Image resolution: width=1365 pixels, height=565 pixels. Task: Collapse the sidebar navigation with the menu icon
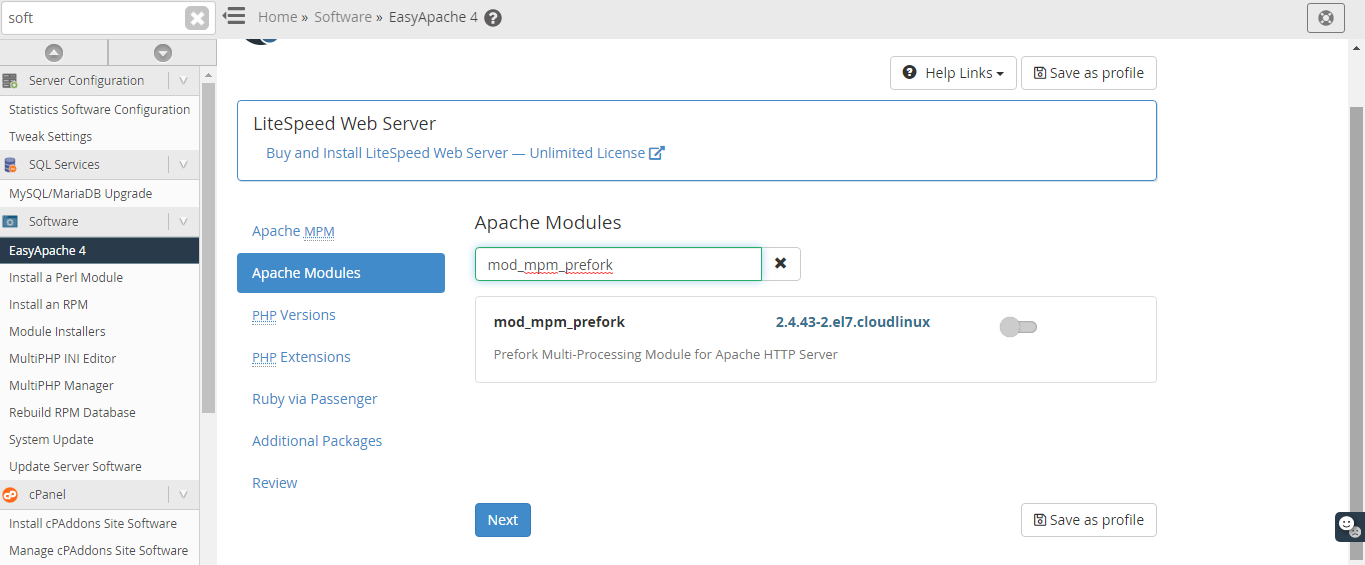pyautogui.click(x=234, y=16)
